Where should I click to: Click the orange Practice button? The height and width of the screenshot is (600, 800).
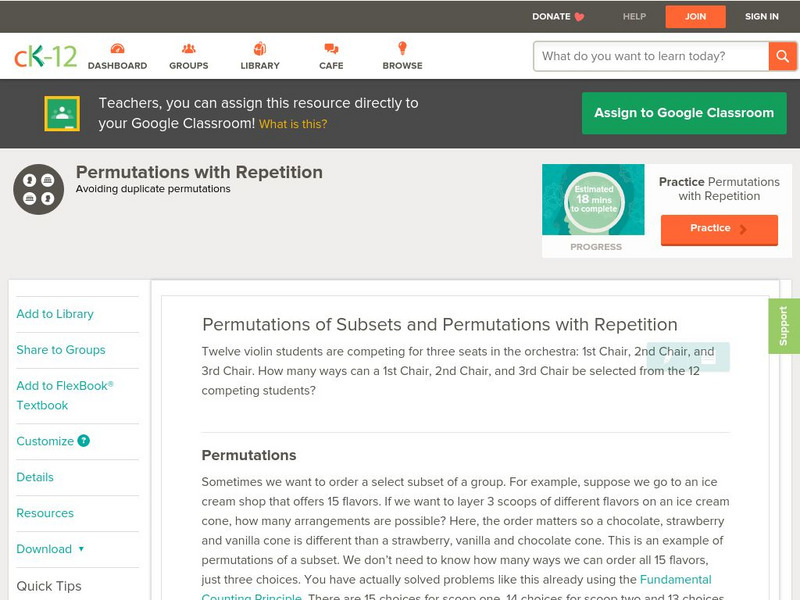coord(719,229)
